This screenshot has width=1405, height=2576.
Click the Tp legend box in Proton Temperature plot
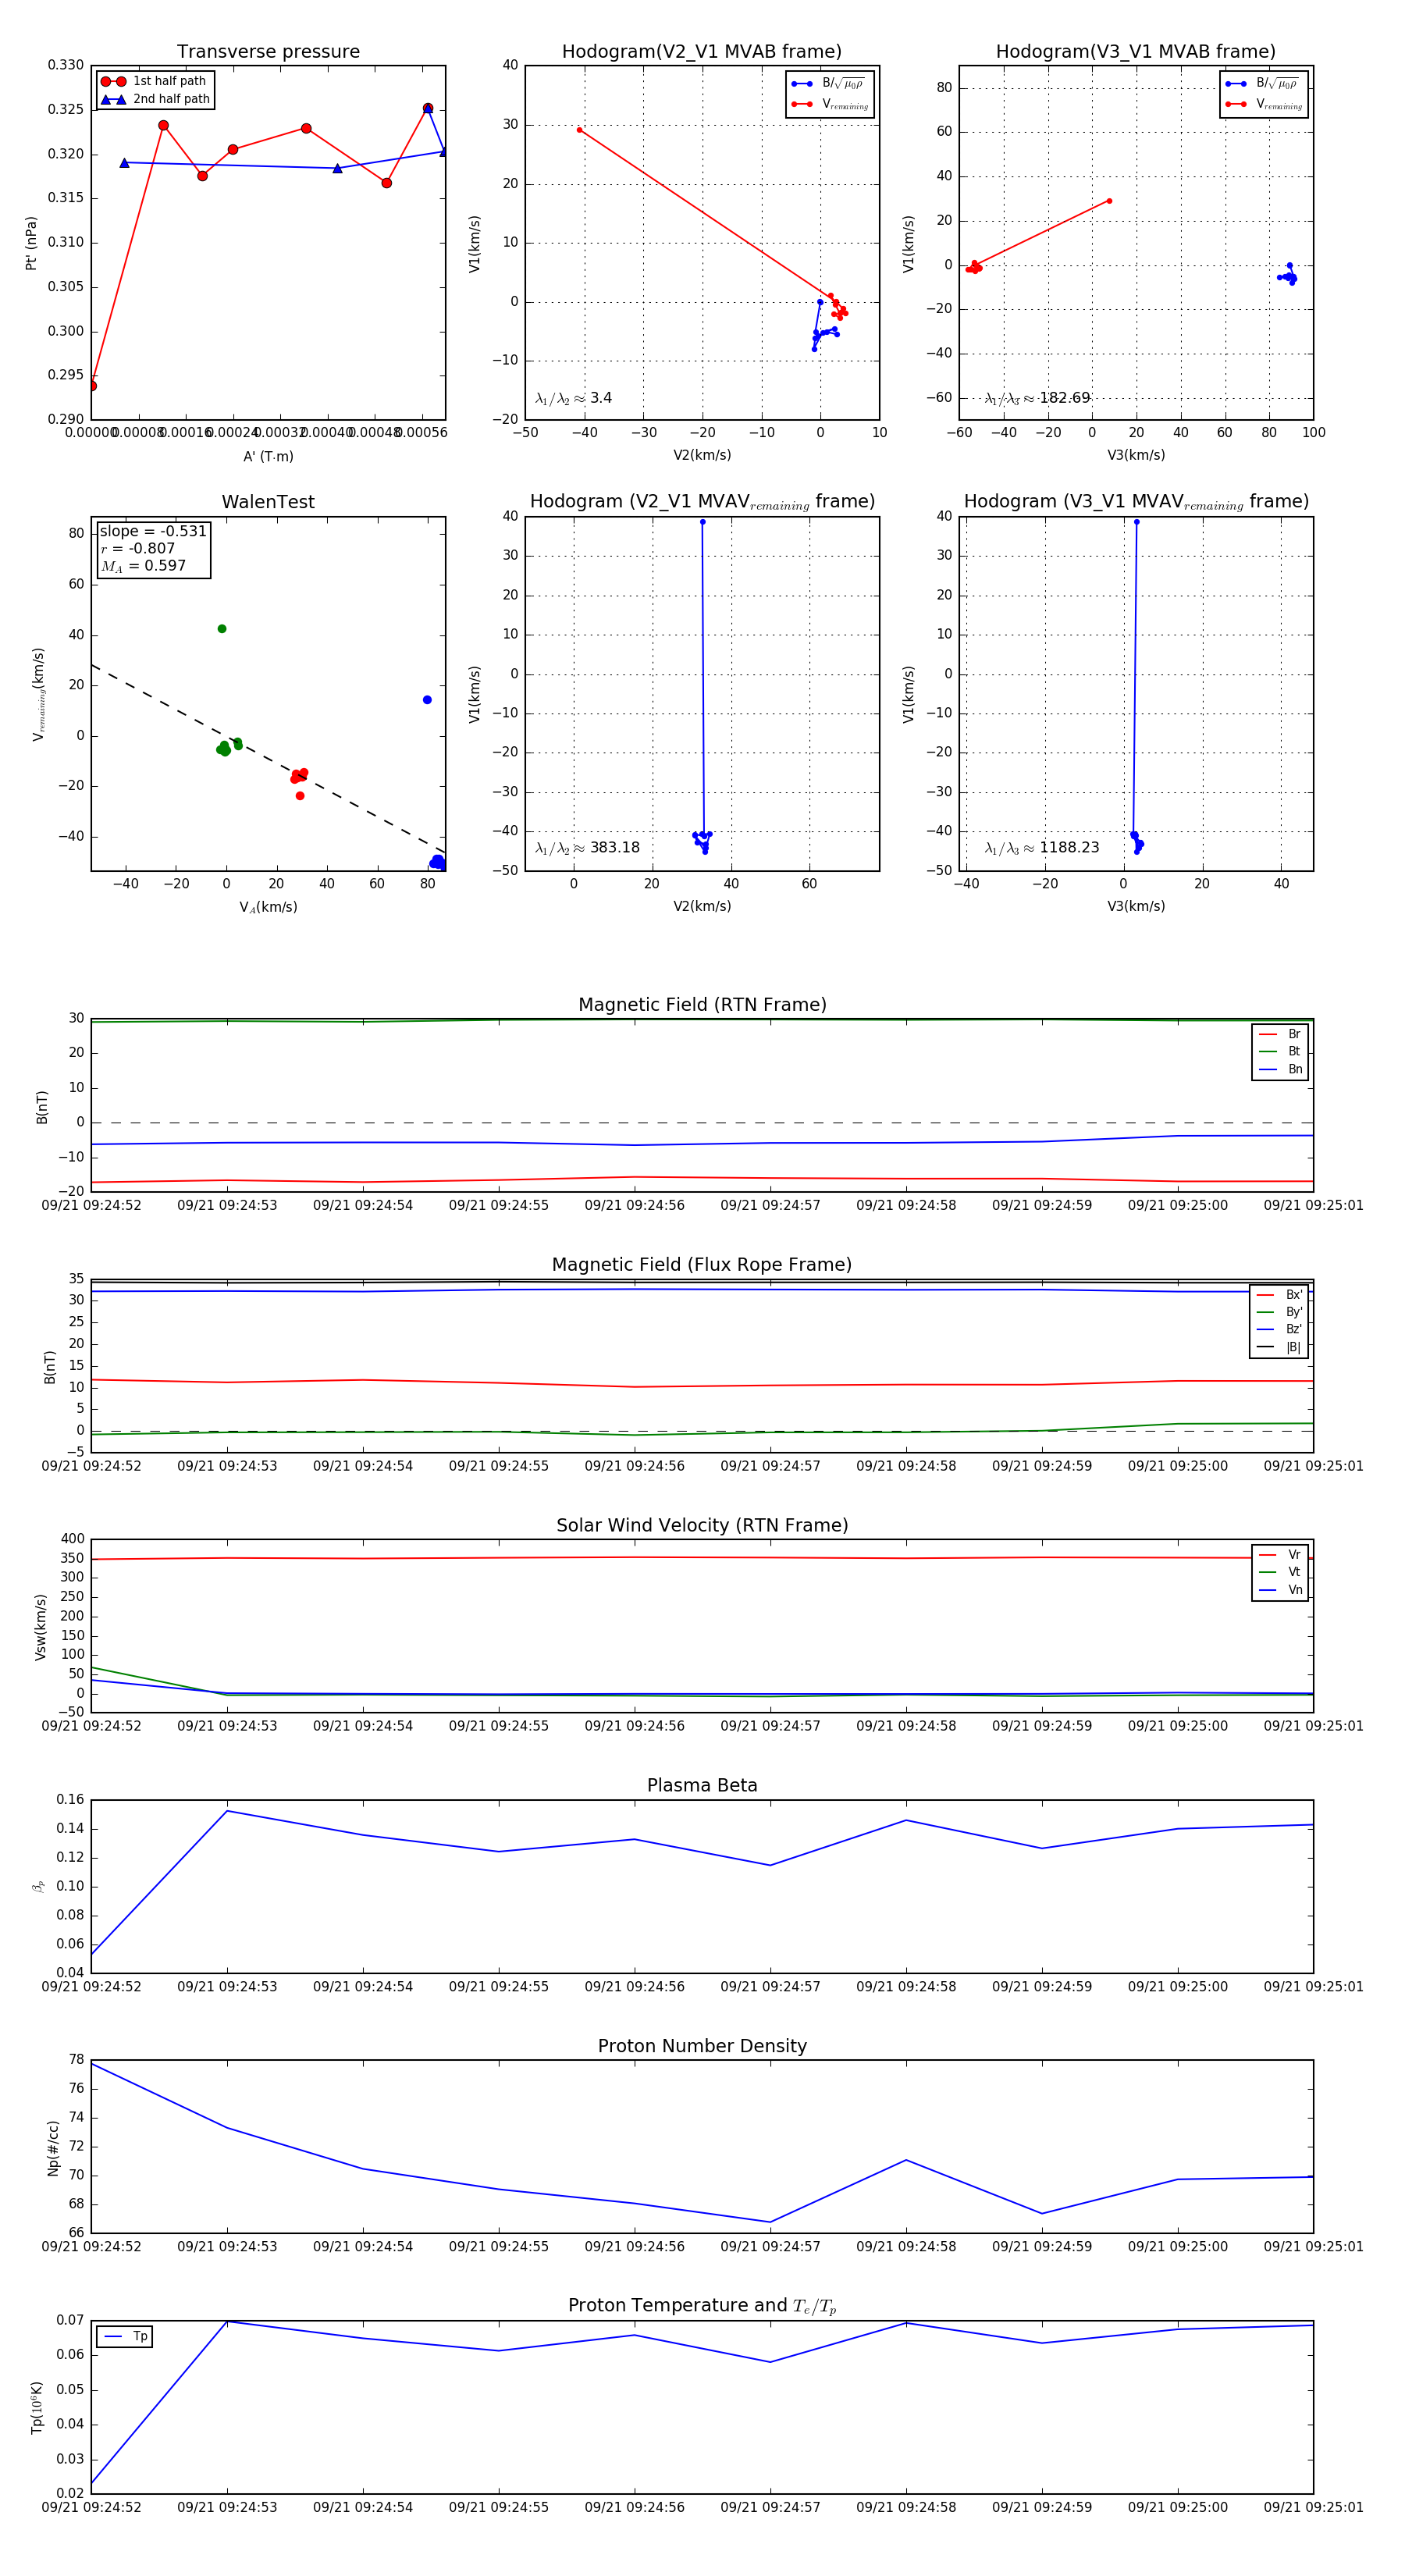125,2336
